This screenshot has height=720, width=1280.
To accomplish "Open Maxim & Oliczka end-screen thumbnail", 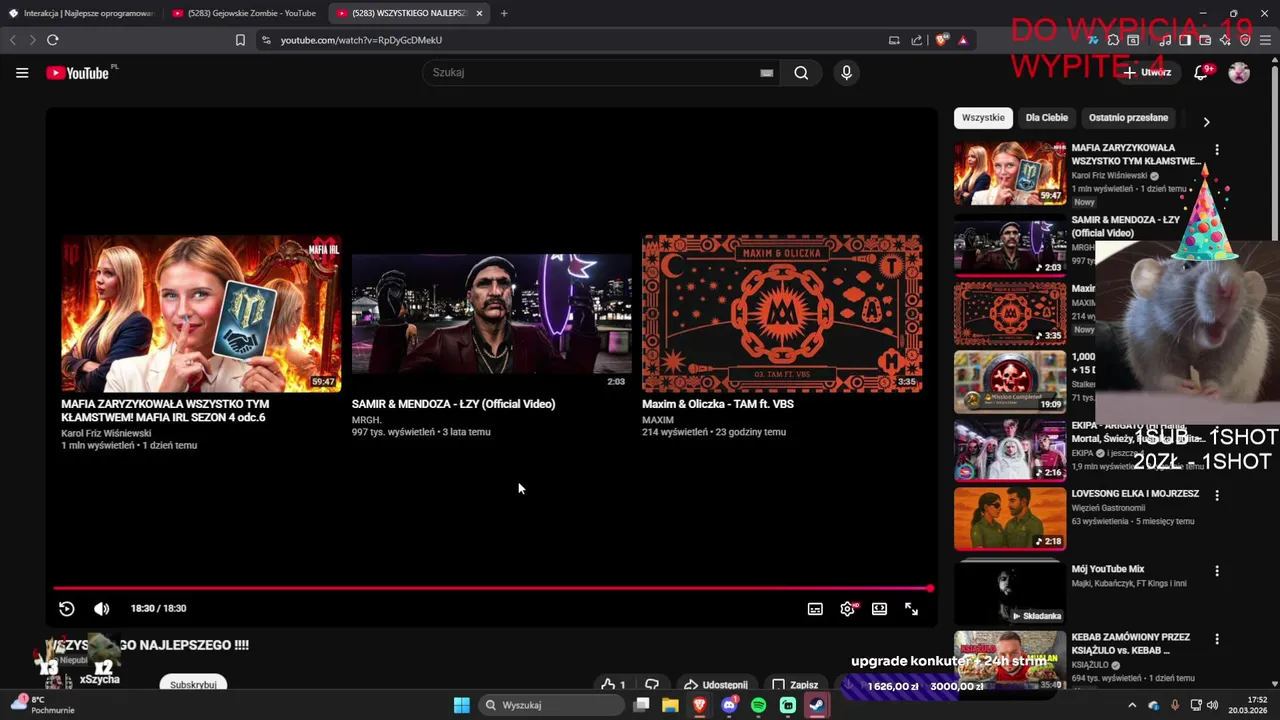I will point(782,313).
